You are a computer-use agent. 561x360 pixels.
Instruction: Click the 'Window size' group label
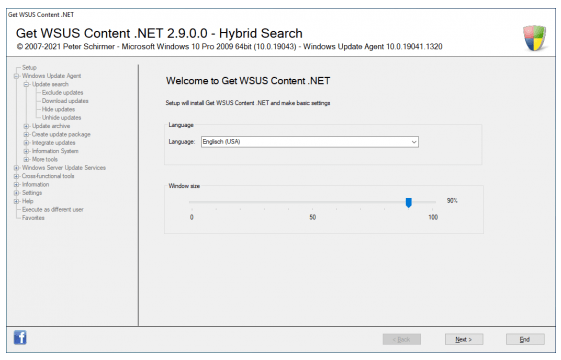(x=184, y=186)
